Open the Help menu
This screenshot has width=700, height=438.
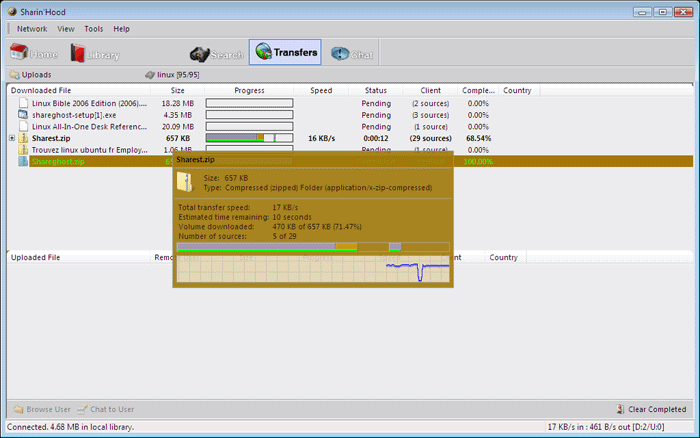click(x=122, y=29)
